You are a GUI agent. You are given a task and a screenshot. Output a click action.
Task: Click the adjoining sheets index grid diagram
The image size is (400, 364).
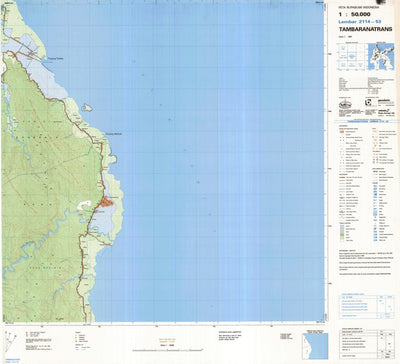[351, 57]
